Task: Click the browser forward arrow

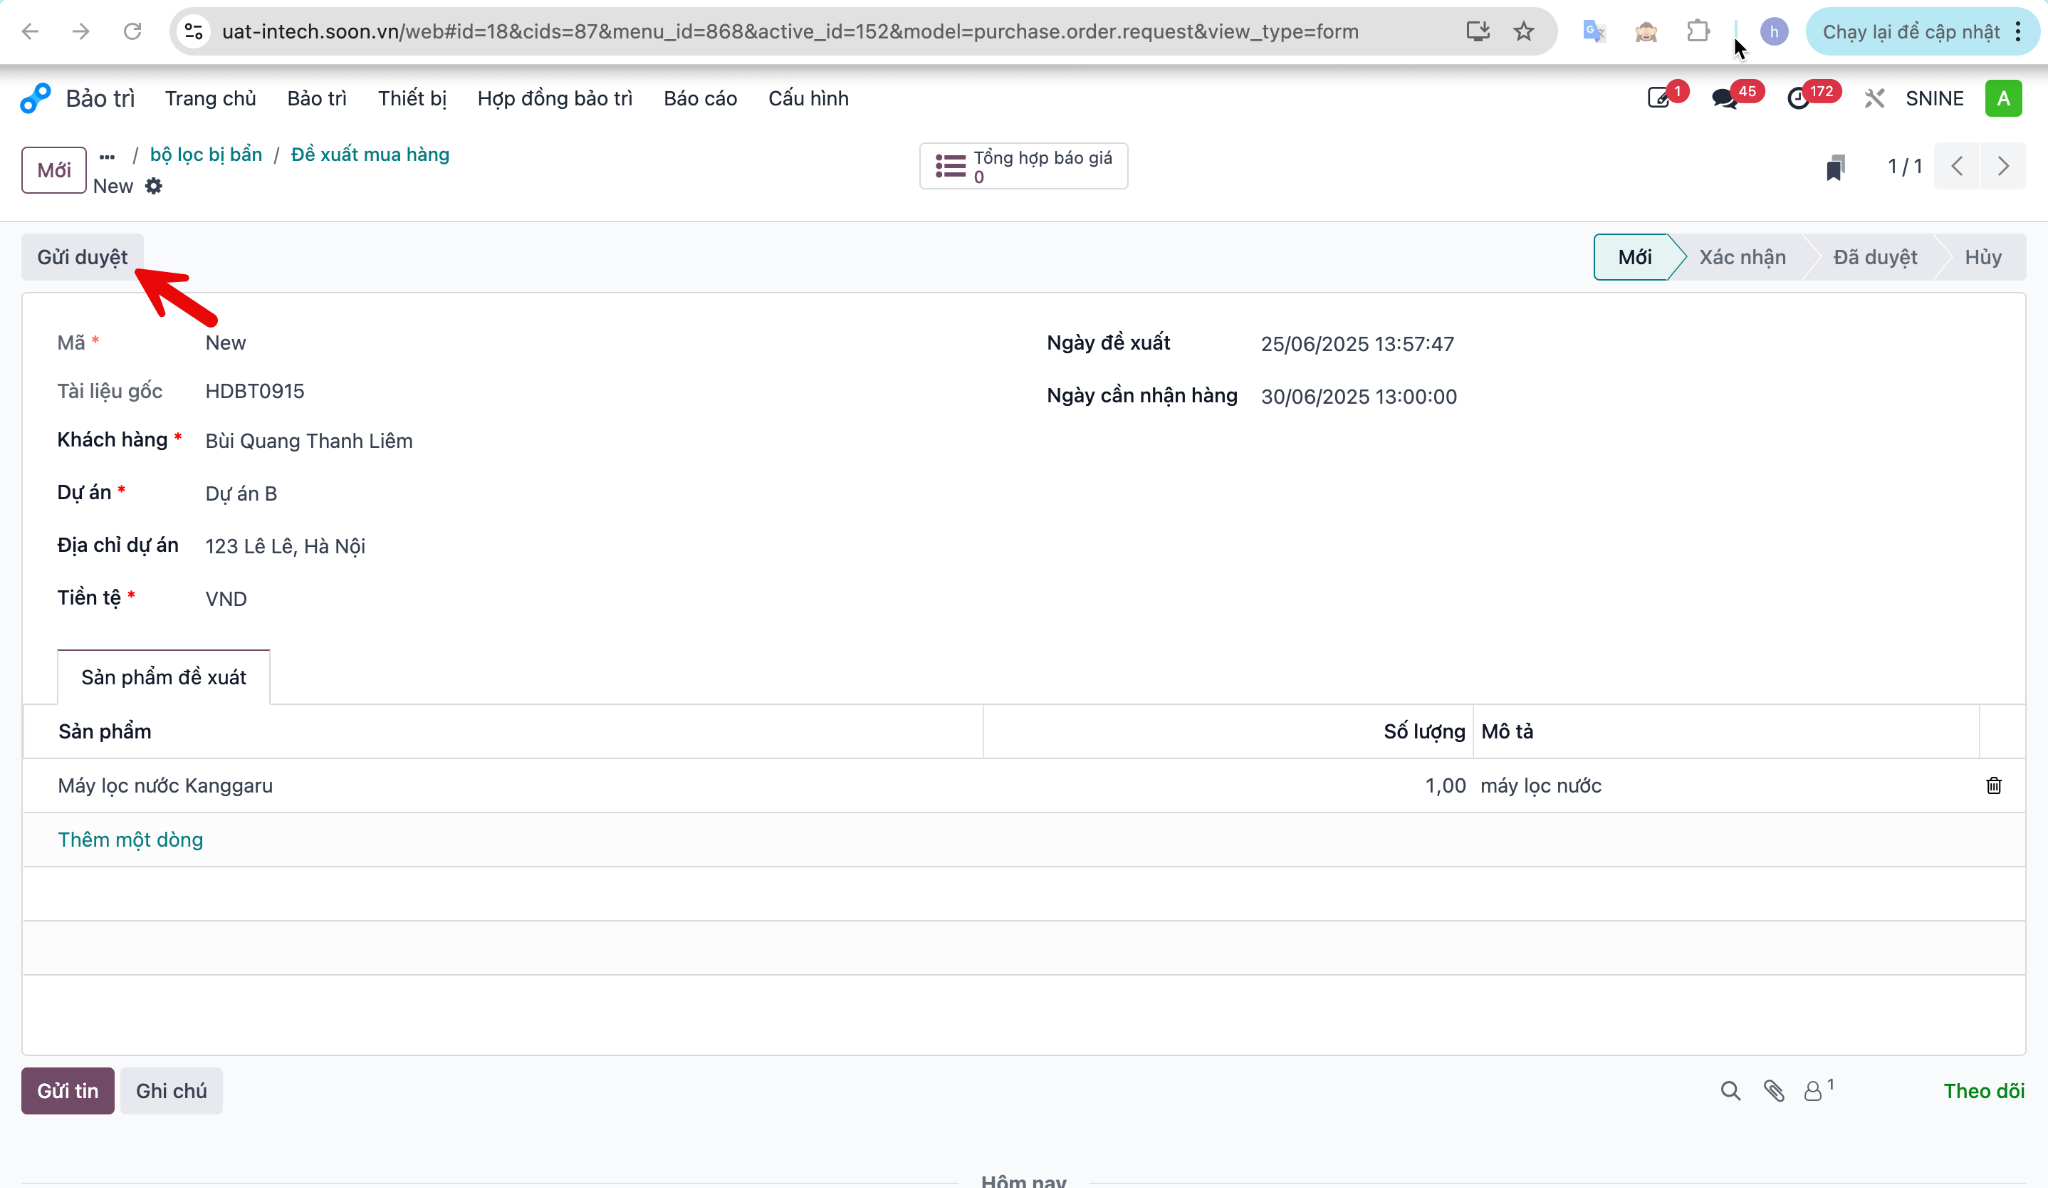Action: 81,31
